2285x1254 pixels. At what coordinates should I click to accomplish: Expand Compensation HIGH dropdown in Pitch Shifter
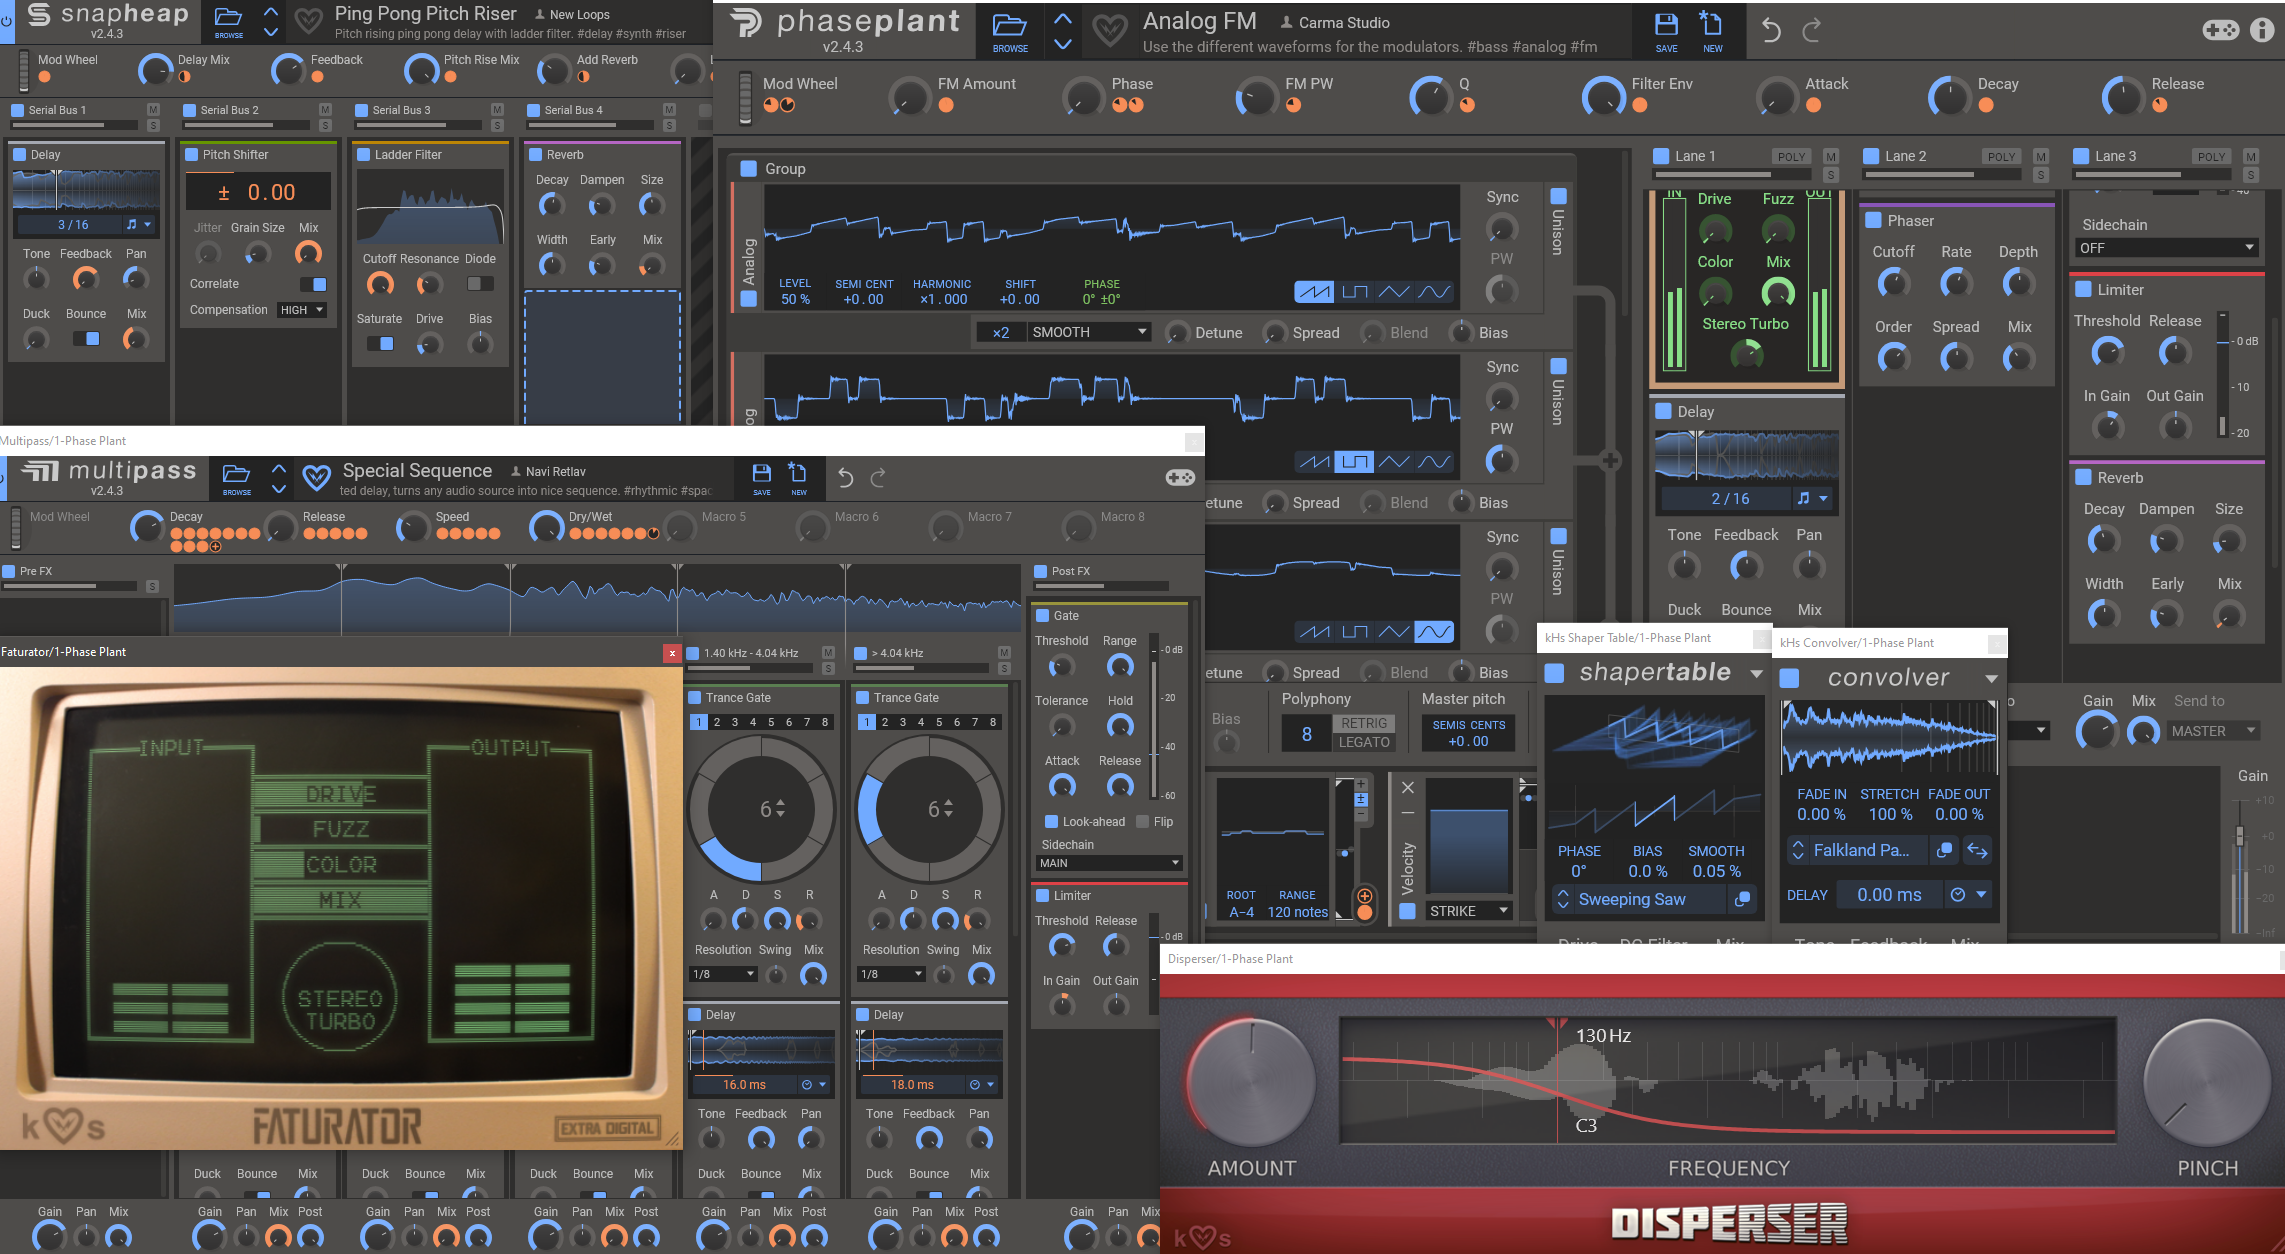click(302, 310)
